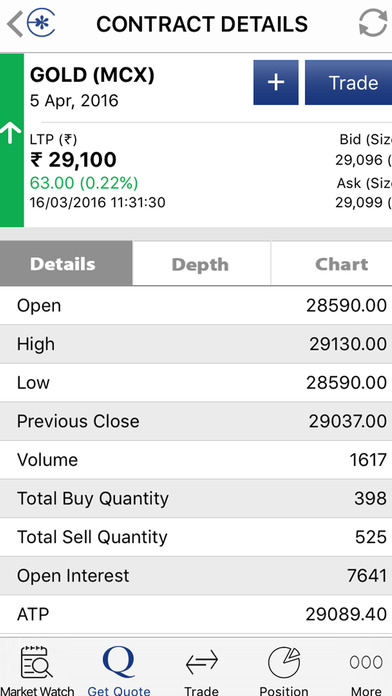Viewport: 392px width, 696px height.
Task: Tap the green up-arrow indicator strip
Action: [12, 140]
